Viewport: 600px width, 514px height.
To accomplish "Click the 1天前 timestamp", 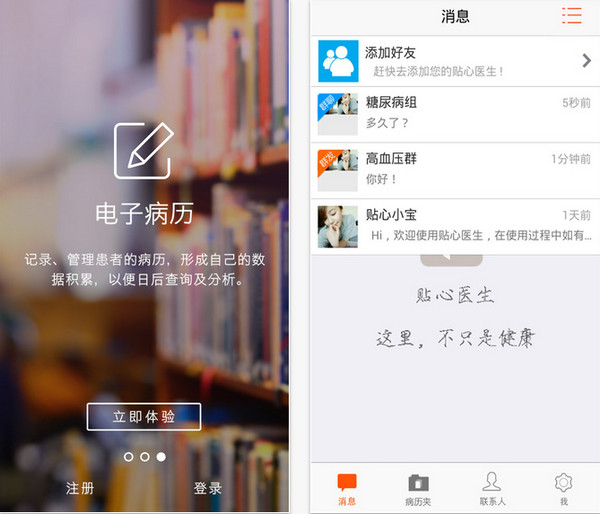I will [x=576, y=215].
